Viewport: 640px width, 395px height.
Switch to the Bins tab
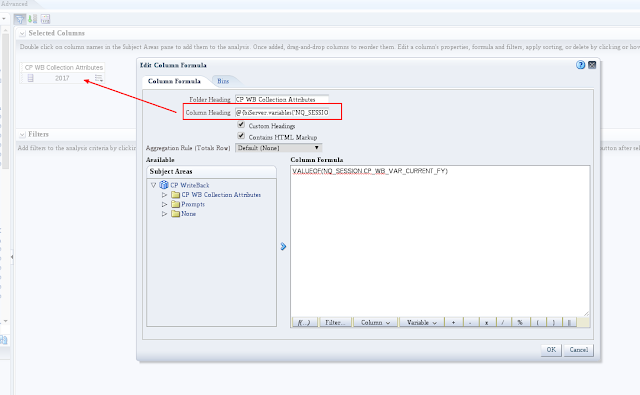pos(223,81)
